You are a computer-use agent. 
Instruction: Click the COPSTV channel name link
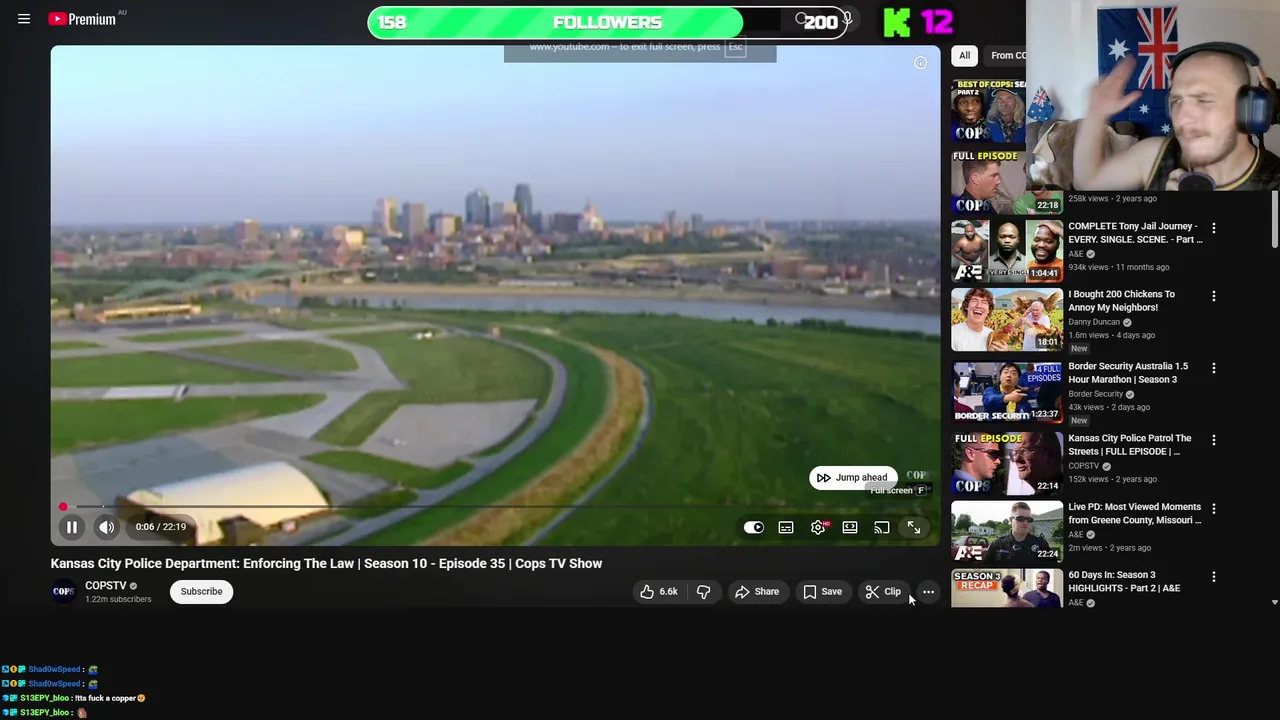[x=105, y=586]
